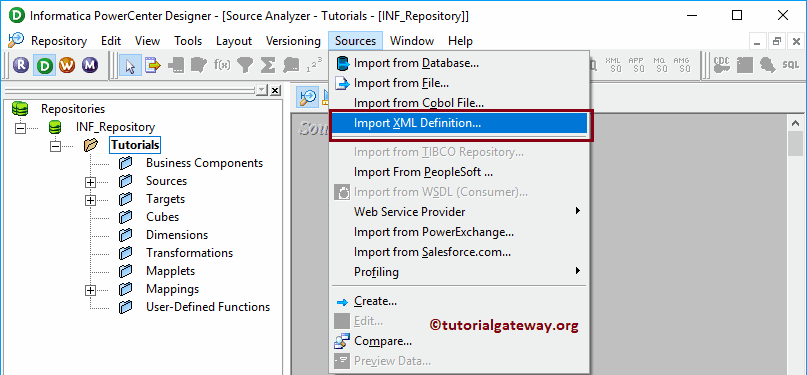Choose Import From PeopleSoft
The width and height of the screenshot is (807, 375).
[459, 172]
